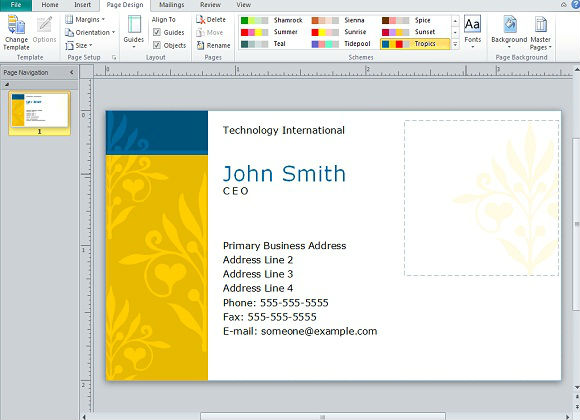Minimize the ribbon with the caret
This screenshot has height=420, width=580.
tap(564, 5)
